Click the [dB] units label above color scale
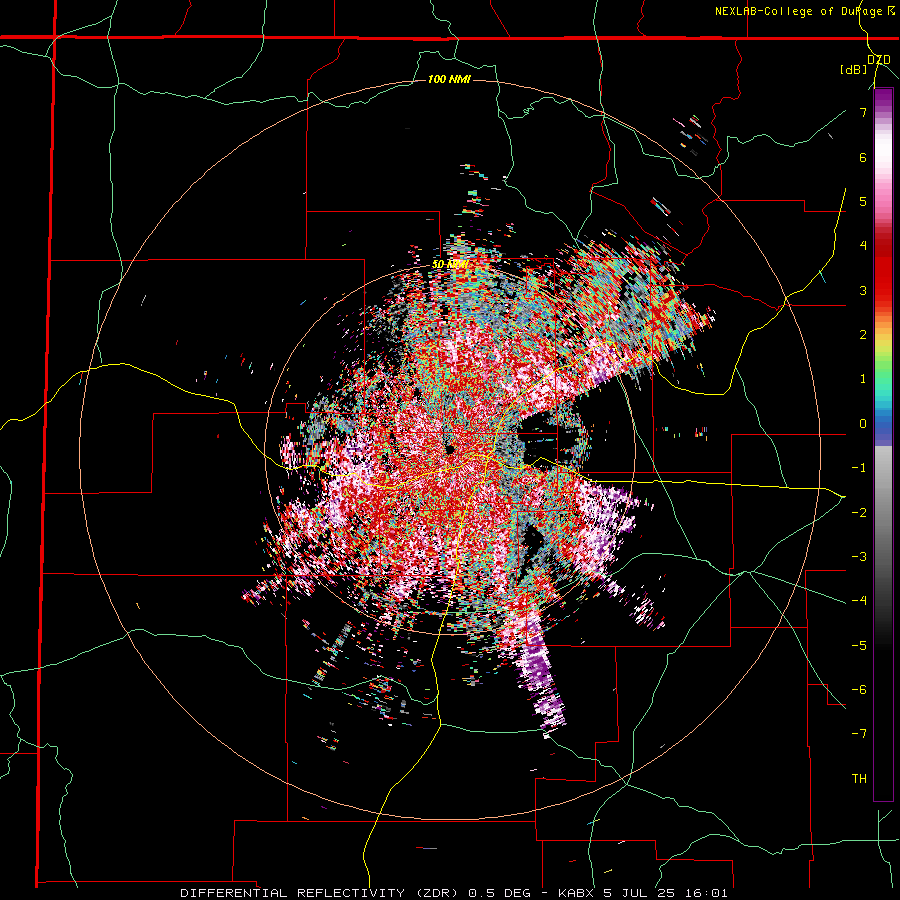Screen dimensions: 900x900 pos(854,69)
